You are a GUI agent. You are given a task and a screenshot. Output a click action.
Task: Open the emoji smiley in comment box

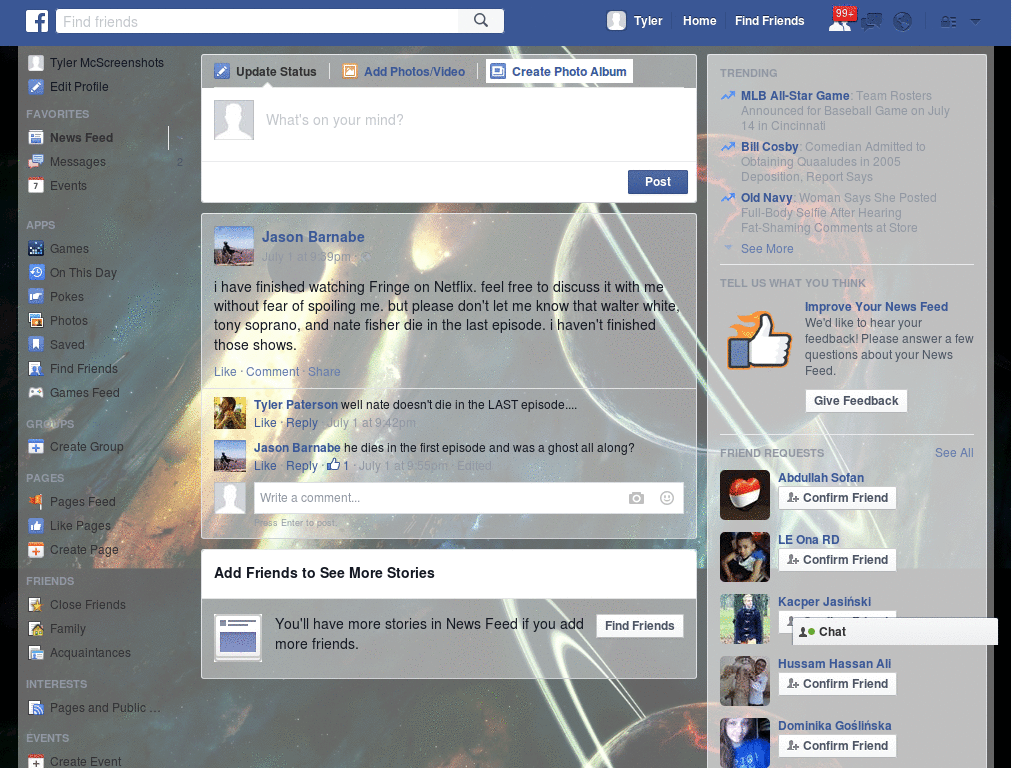(667, 498)
